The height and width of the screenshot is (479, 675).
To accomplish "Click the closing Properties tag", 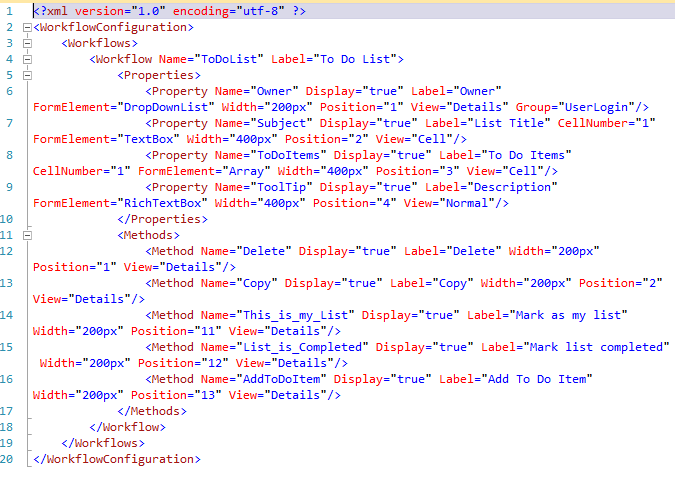I will tap(162, 219).
